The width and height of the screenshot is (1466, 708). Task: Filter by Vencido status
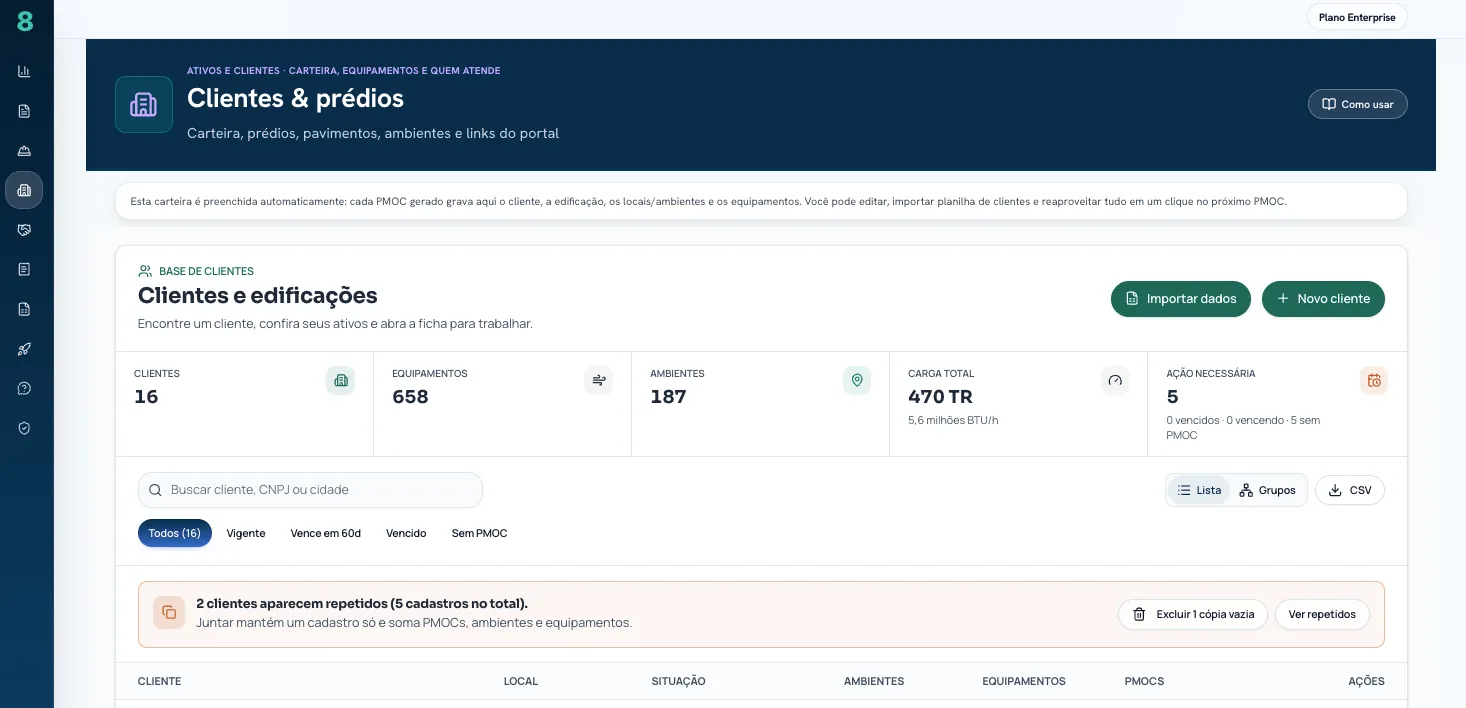pos(406,533)
